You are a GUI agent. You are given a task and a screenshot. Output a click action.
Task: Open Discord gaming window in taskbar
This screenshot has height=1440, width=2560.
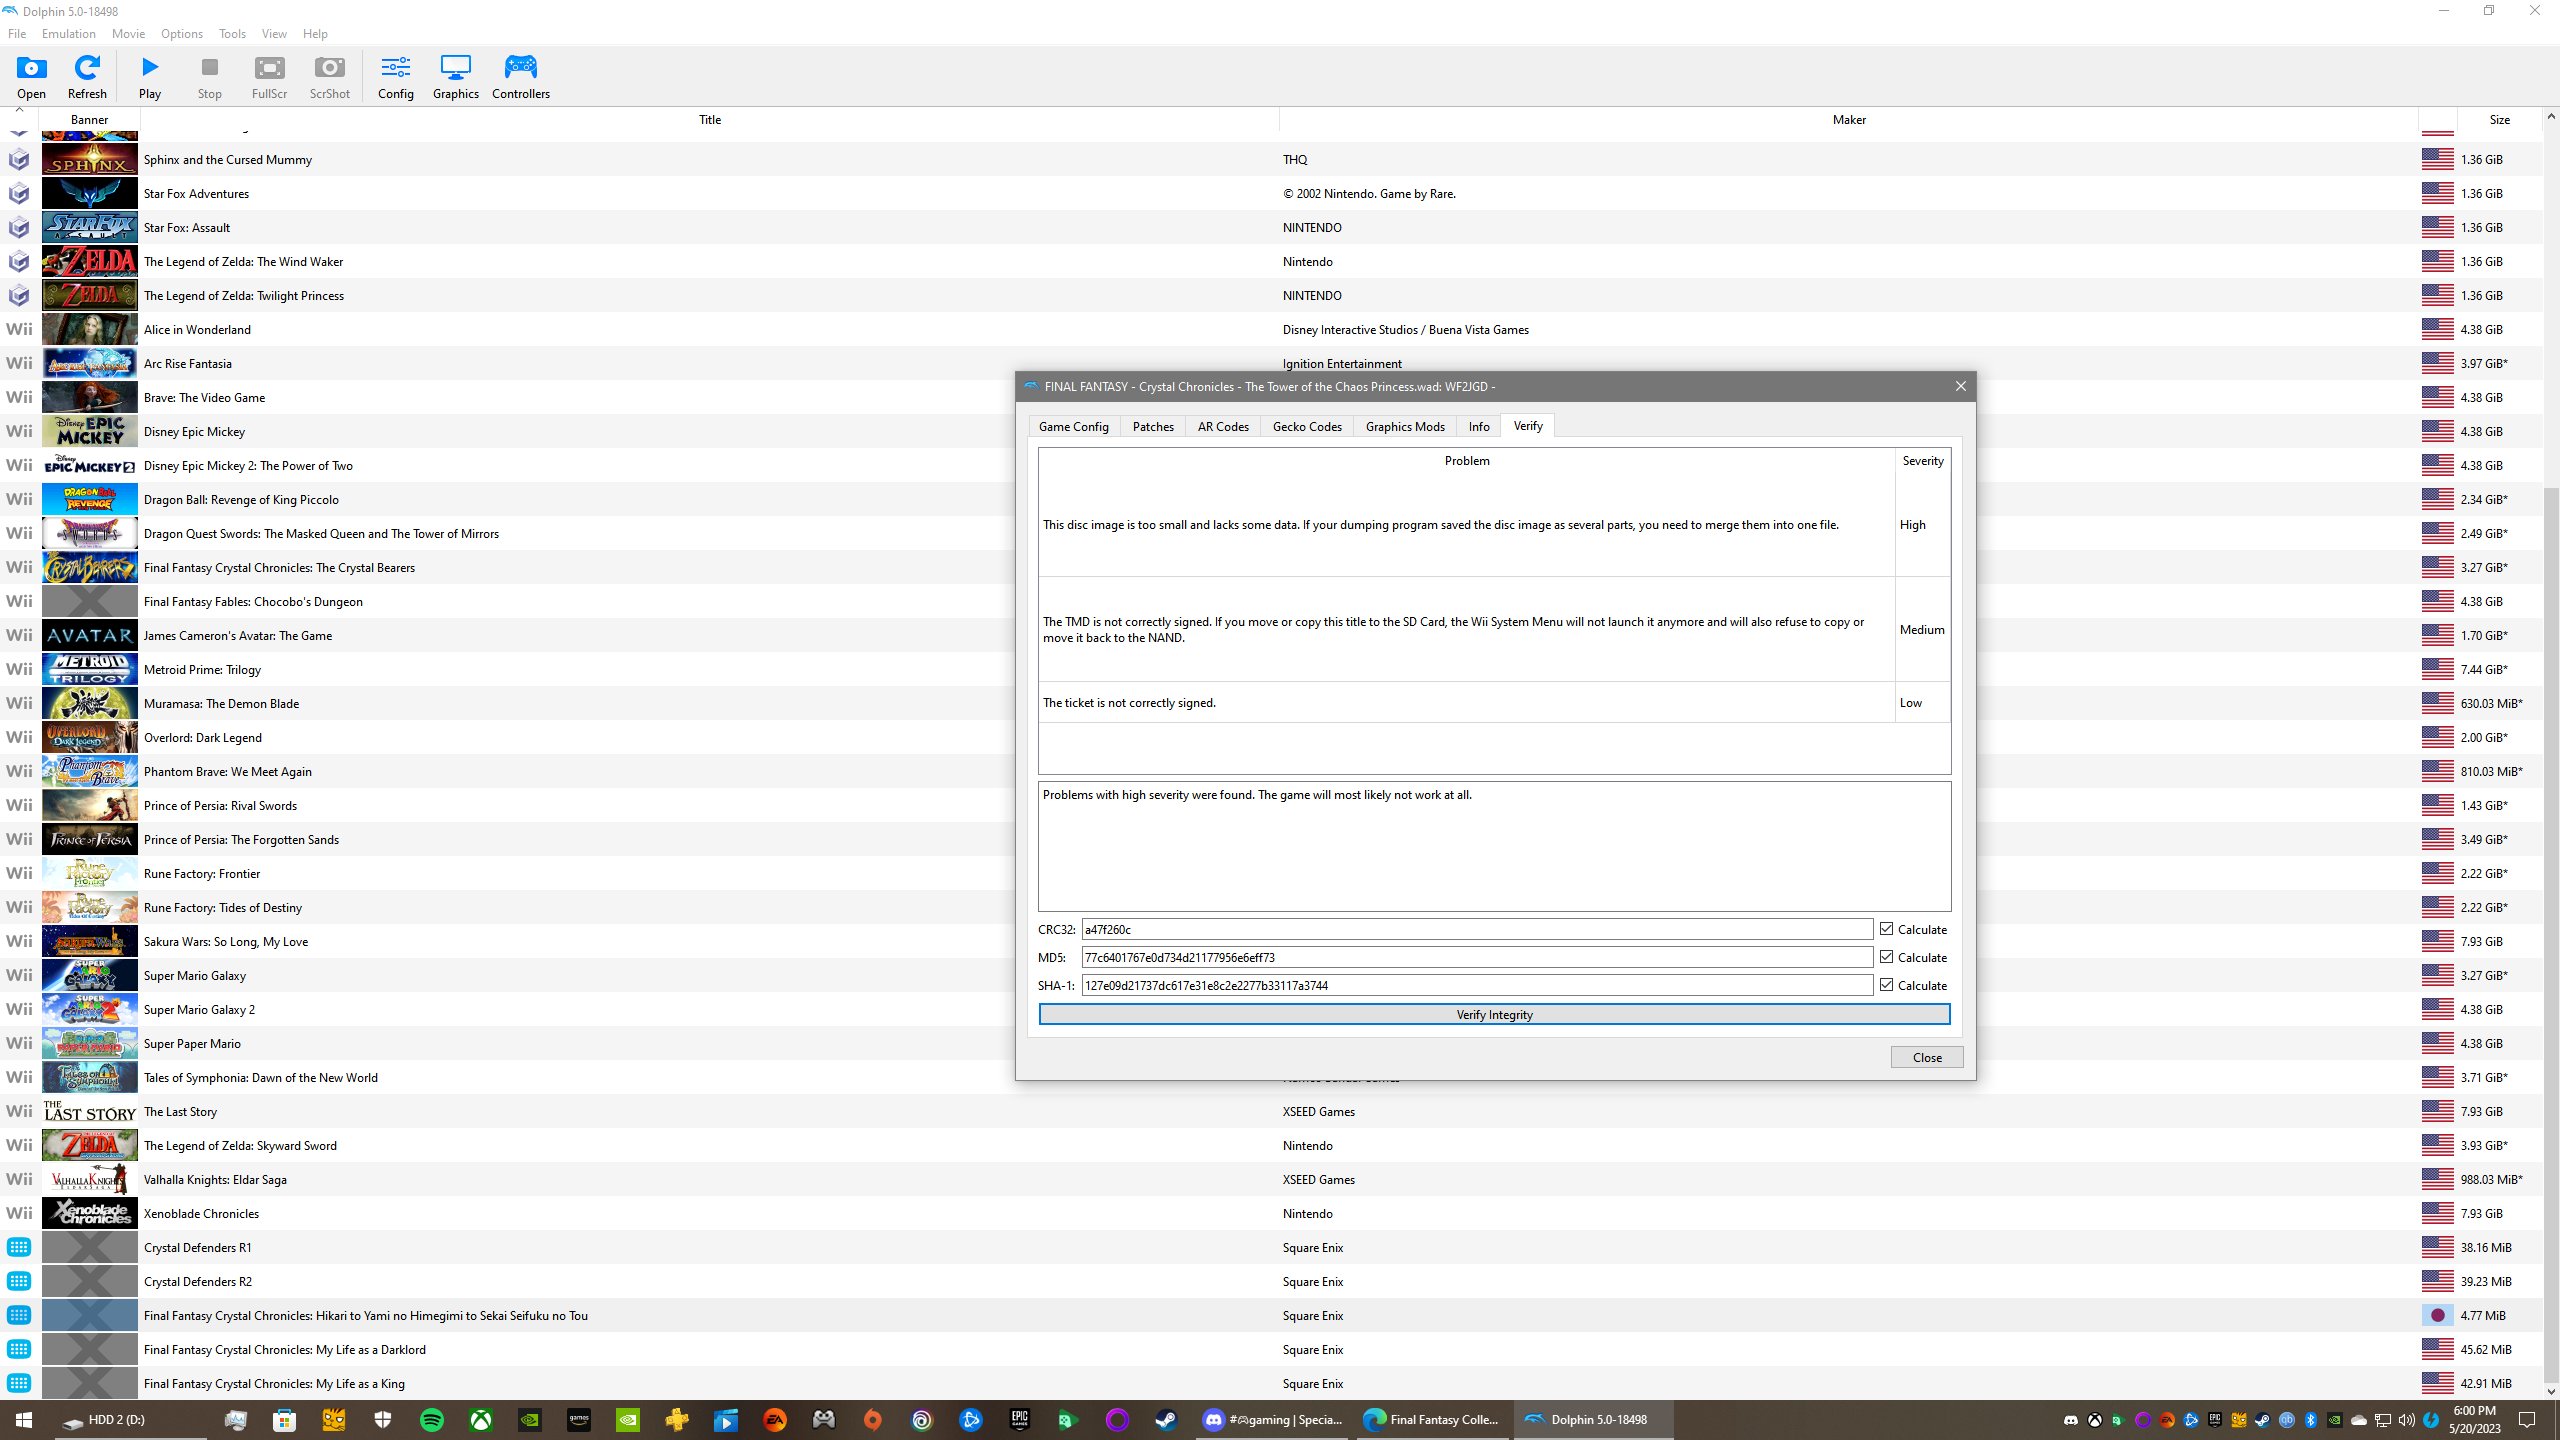click(1274, 1420)
